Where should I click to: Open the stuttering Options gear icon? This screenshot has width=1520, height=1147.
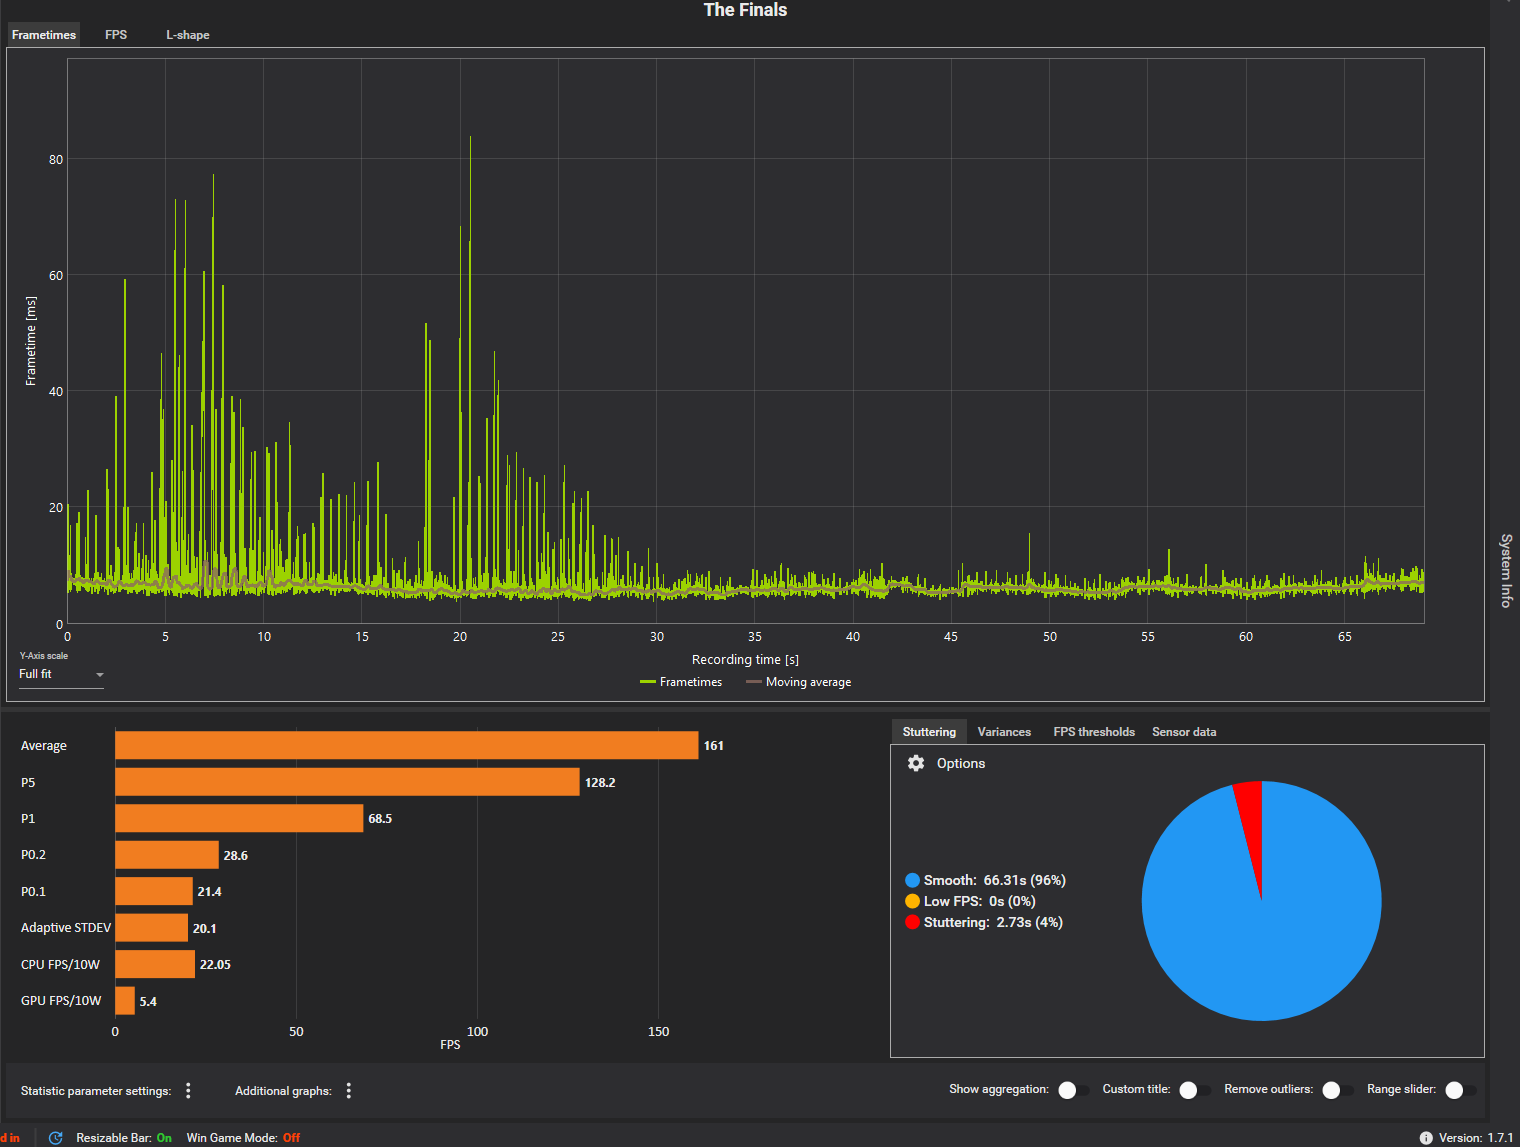click(x=916, y=763)
